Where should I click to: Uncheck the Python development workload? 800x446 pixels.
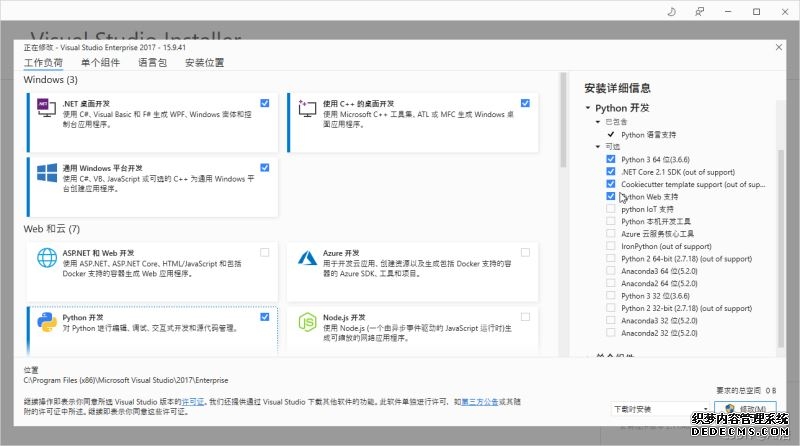(x=265, y=317)
